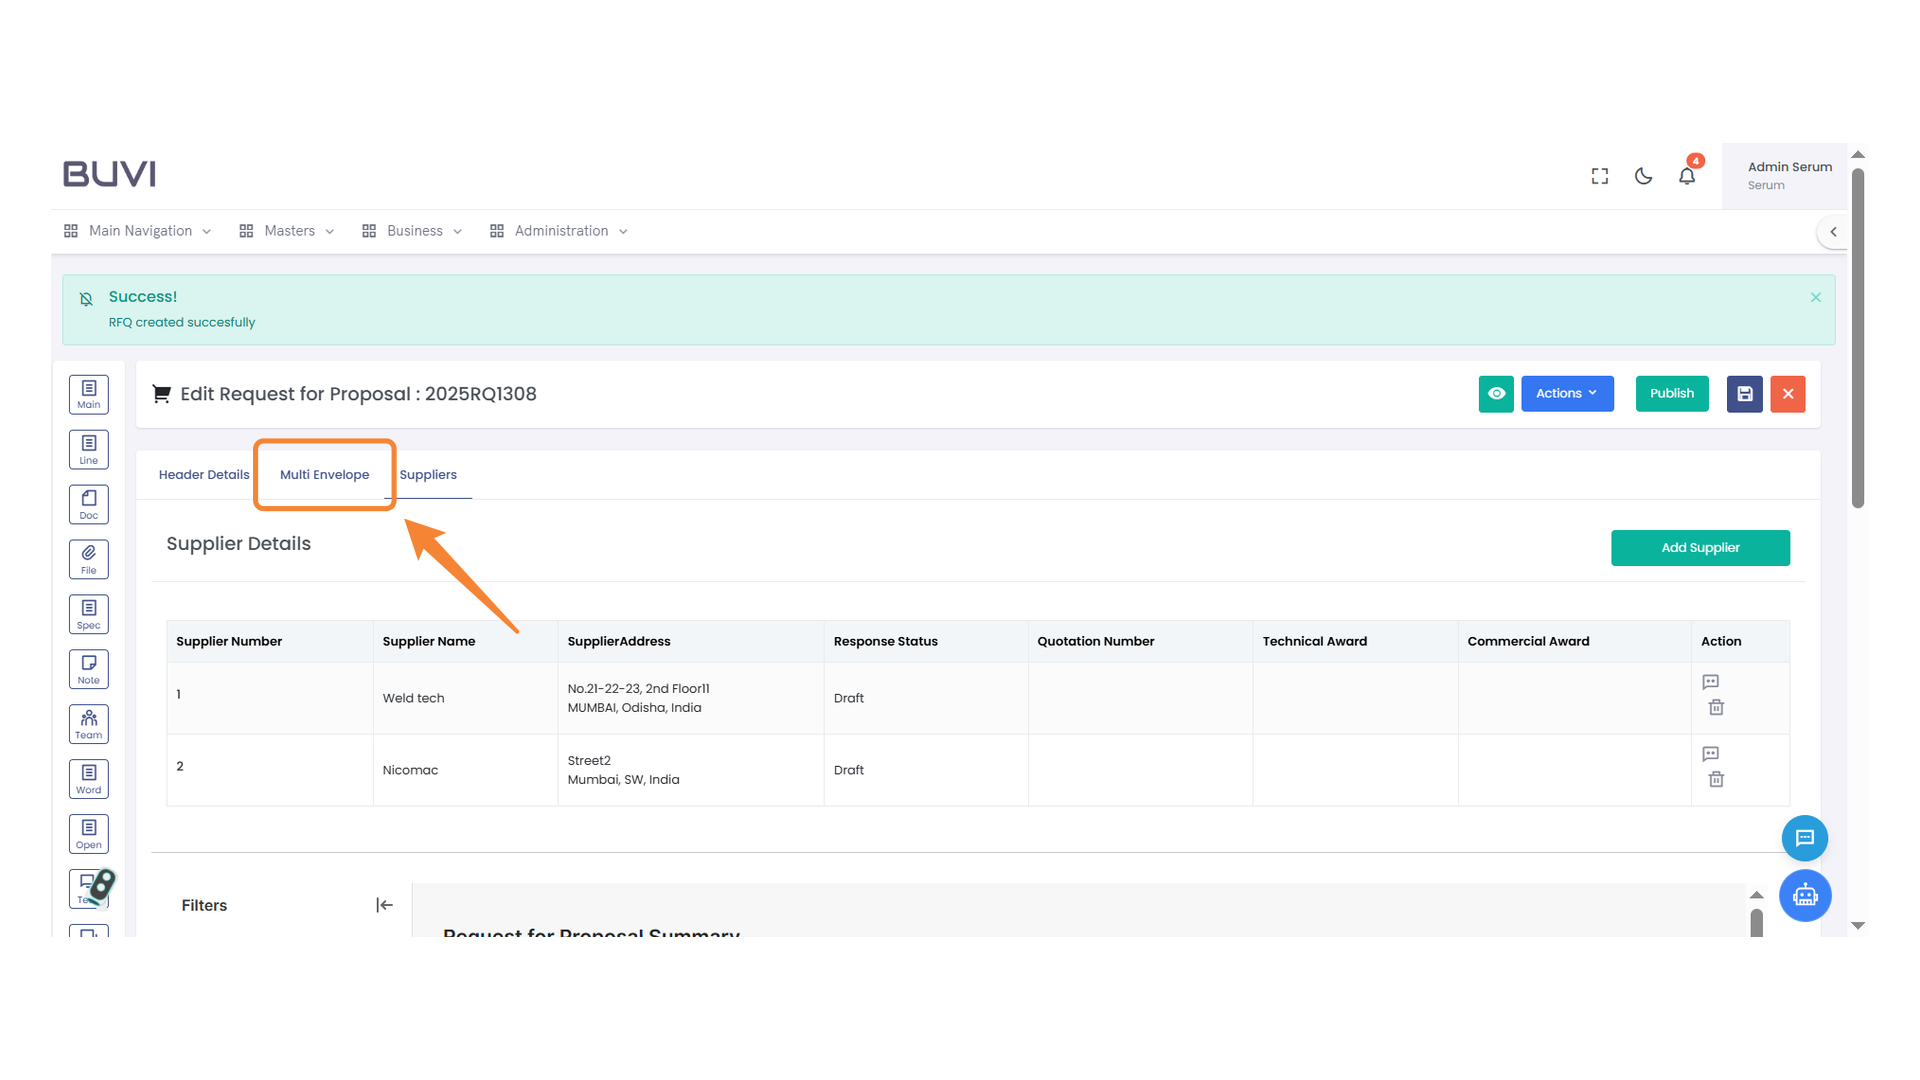This screenshot has width=1920, height=1080.
Task: Click the Publish button
Action: tap(1671, 394)
